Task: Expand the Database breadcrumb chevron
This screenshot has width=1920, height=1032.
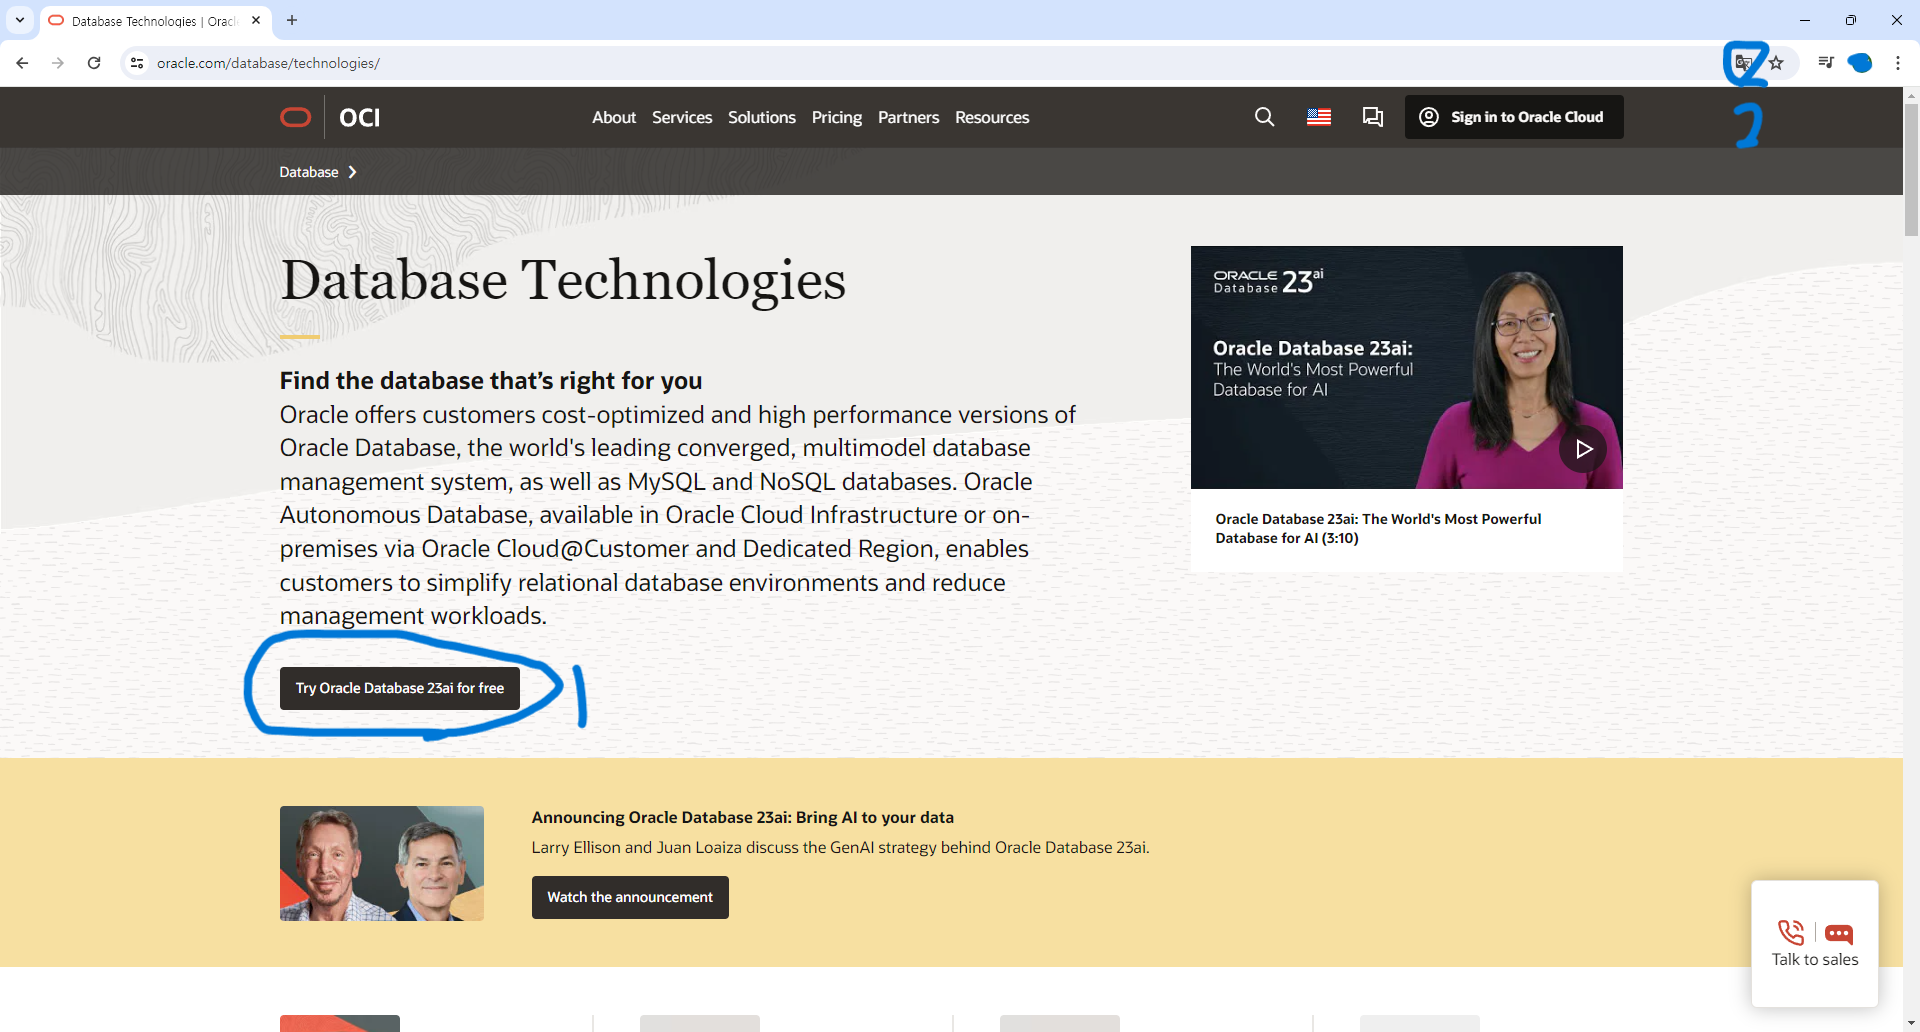Action: tap(352, 172)
